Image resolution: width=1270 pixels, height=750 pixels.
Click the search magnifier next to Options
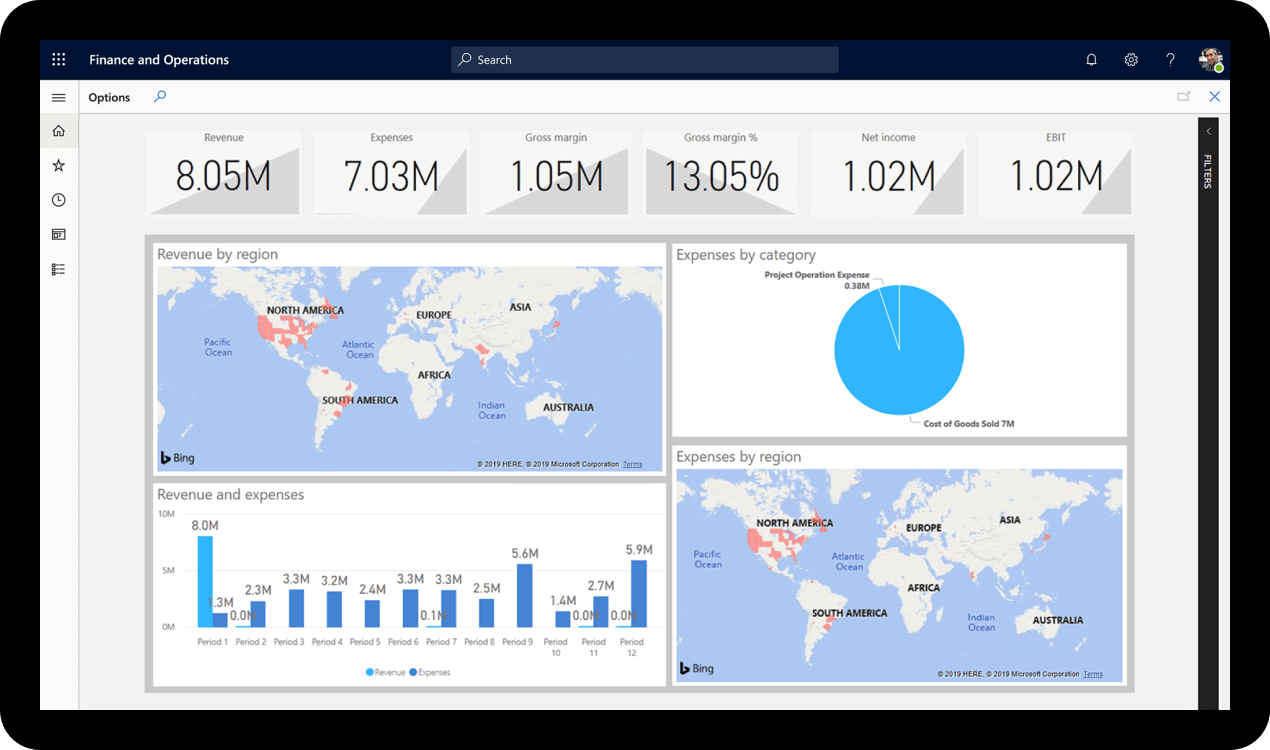point(160,97)
